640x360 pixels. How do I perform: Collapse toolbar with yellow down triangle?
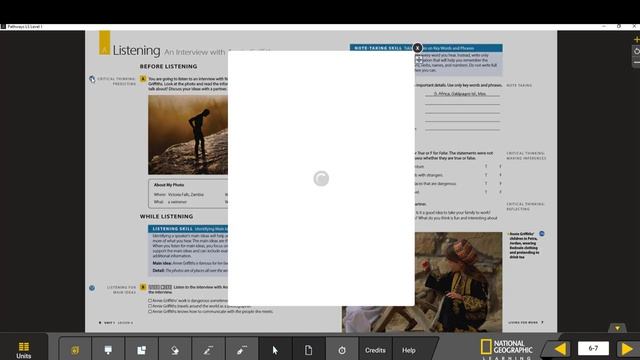coord(617,328)
